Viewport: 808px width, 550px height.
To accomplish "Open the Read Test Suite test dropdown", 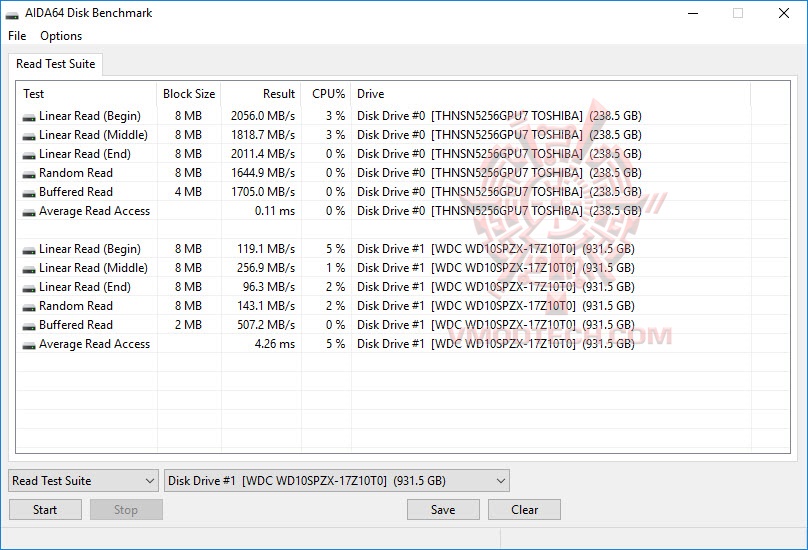I will (83, 481).
